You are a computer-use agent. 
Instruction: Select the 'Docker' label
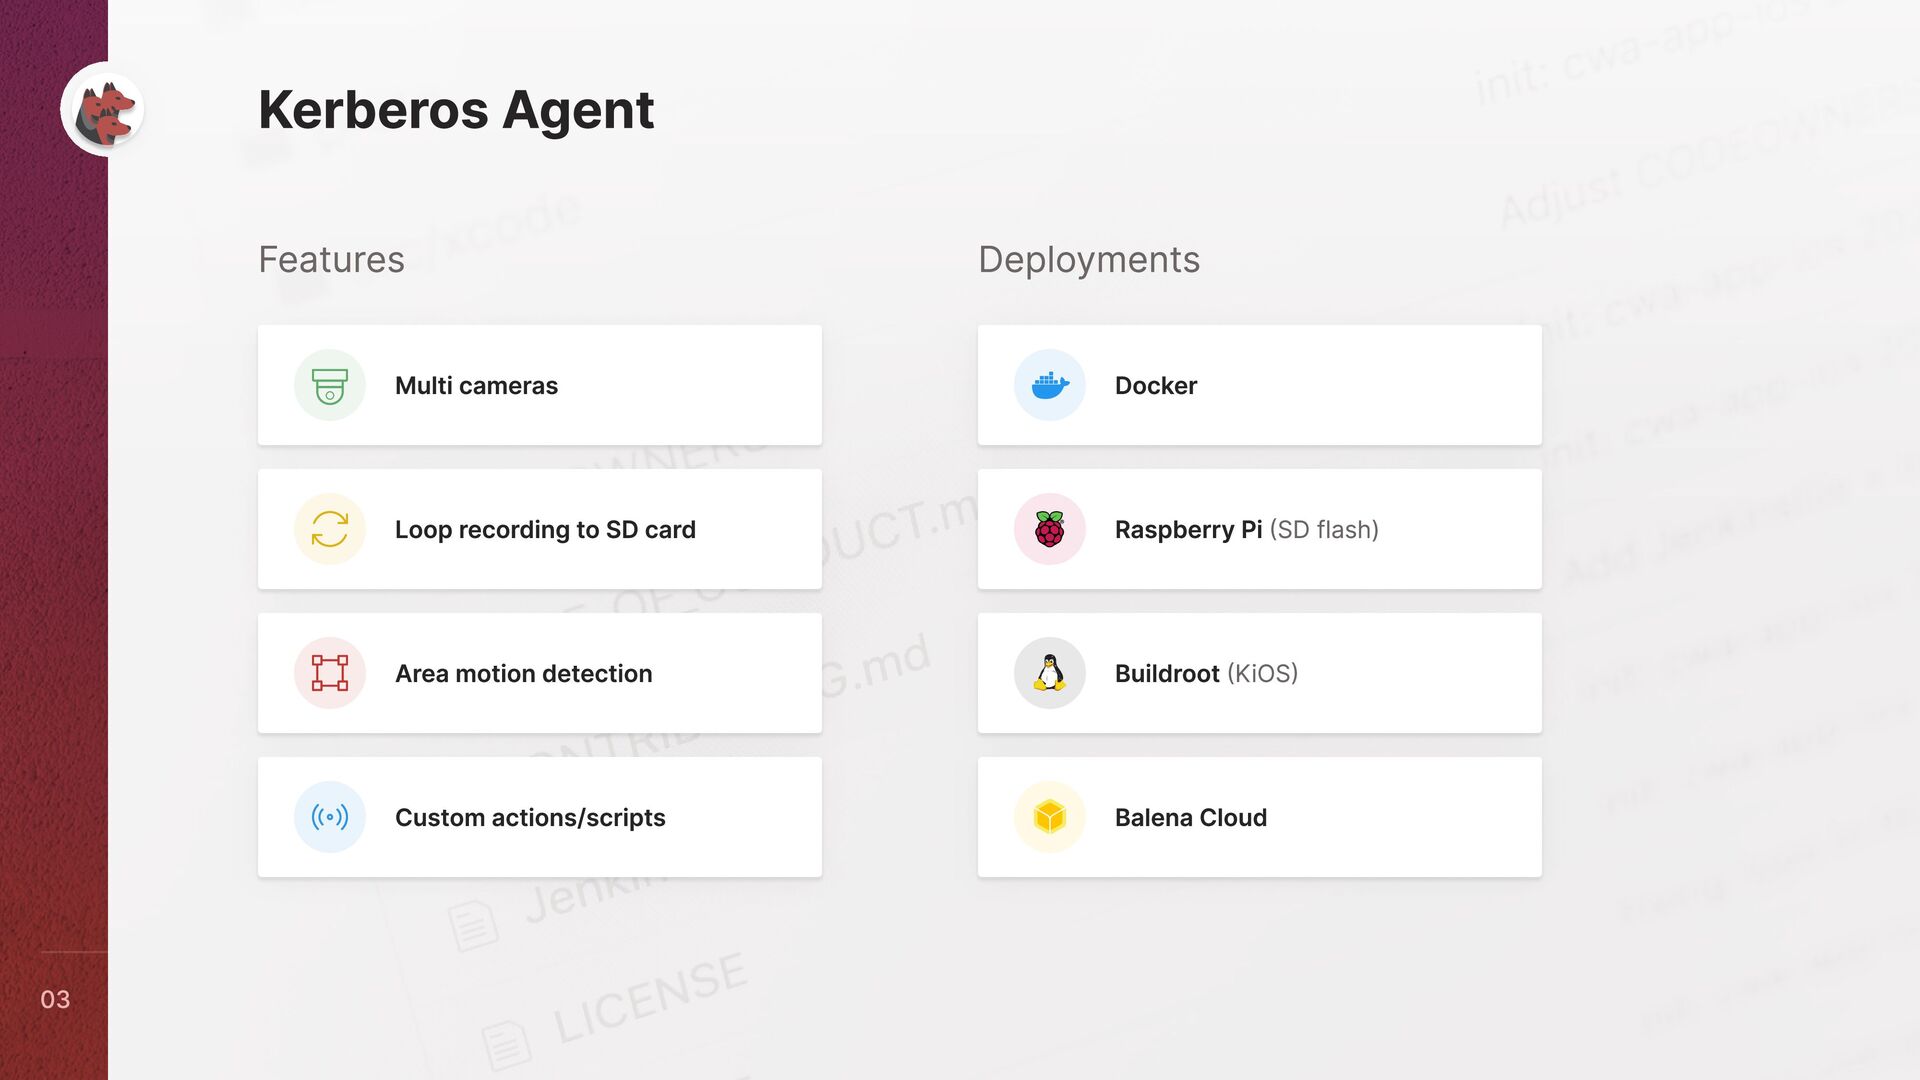coord(1156,386)
